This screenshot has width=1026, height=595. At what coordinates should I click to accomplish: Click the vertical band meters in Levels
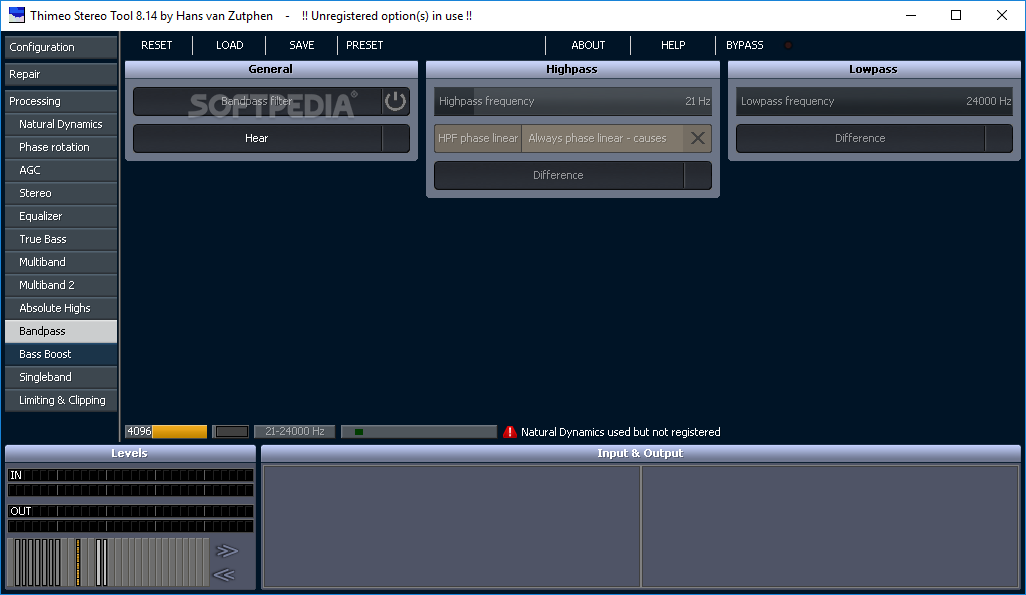click(x=108, y=562)
